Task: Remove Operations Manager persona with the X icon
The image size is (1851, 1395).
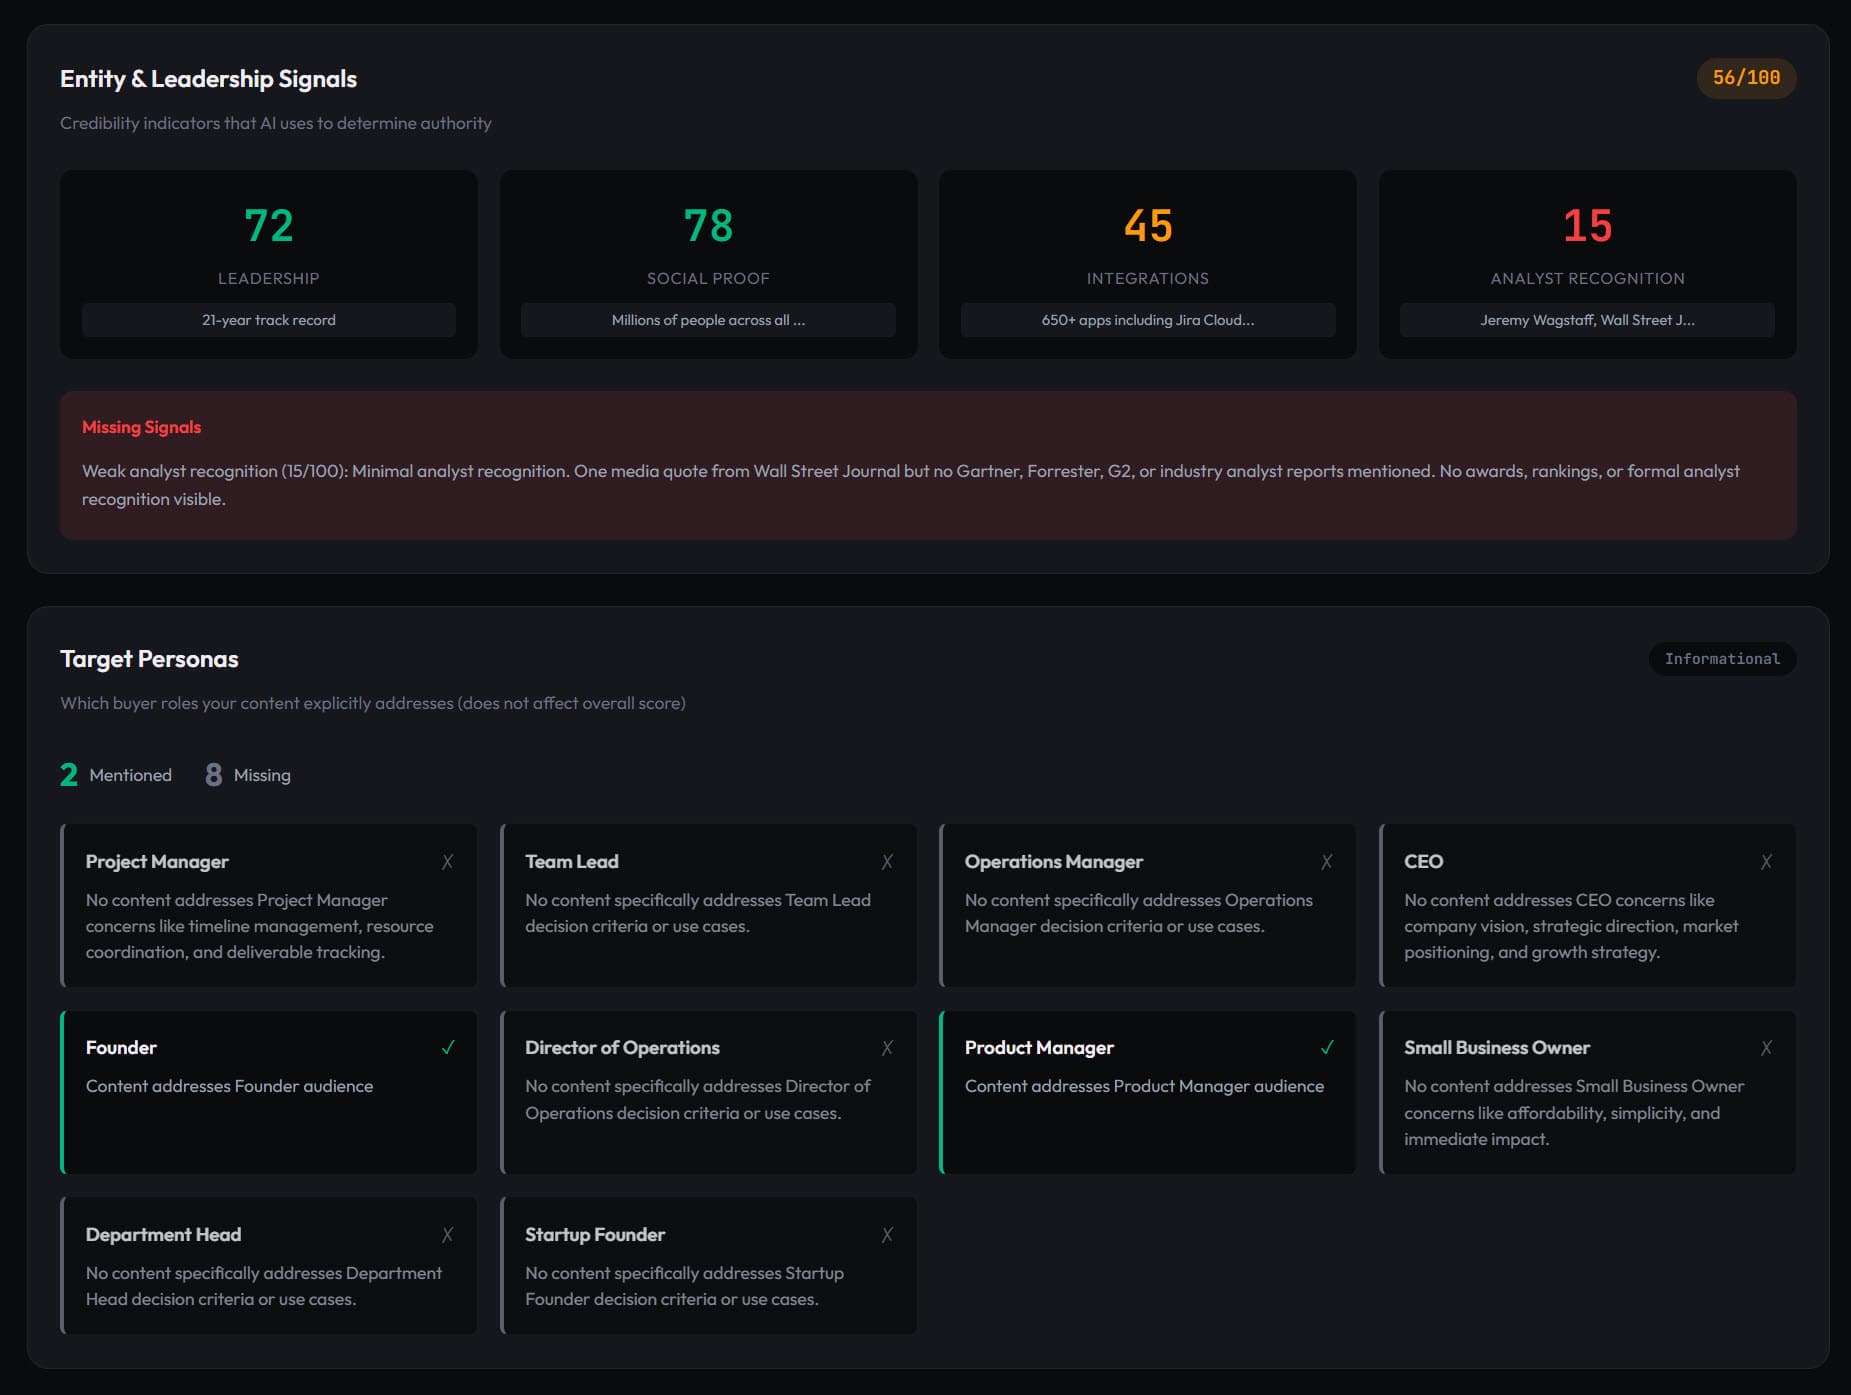Action: pyautogui.click(x=1328, y=861)
